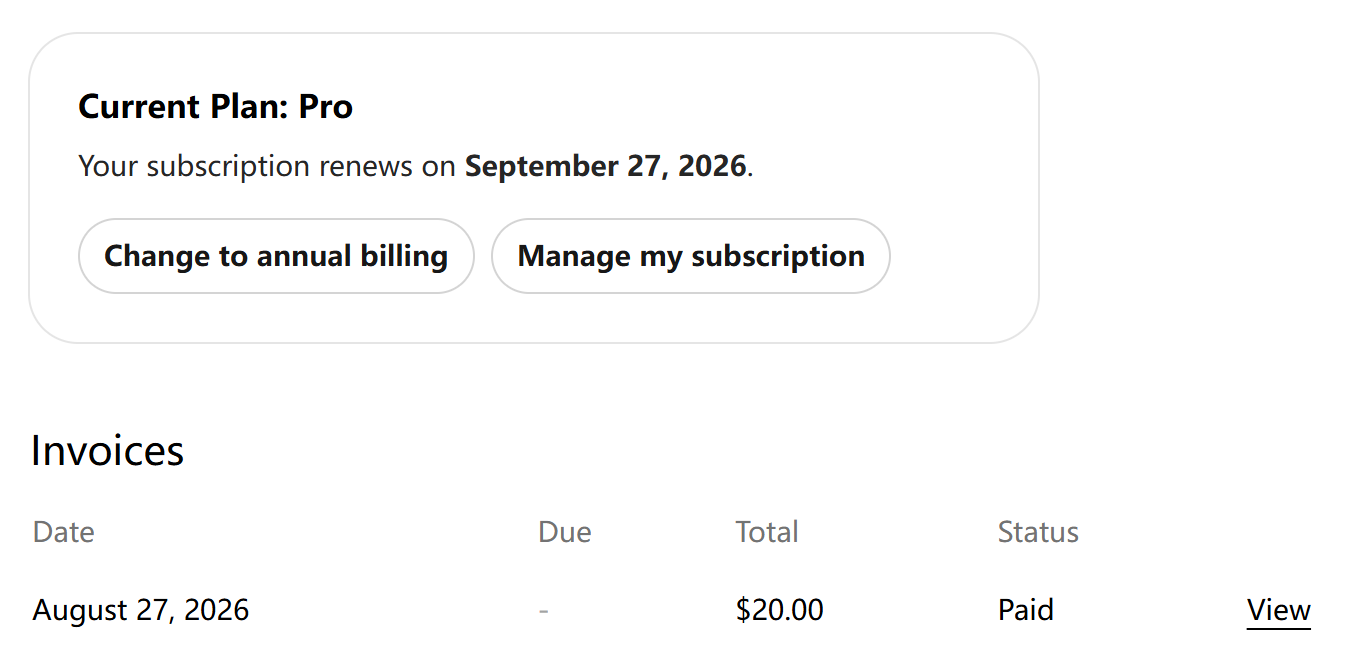1345x659 pixels.
Task: Click the Paid status of the invoice
Action: tap(1026, 610)
